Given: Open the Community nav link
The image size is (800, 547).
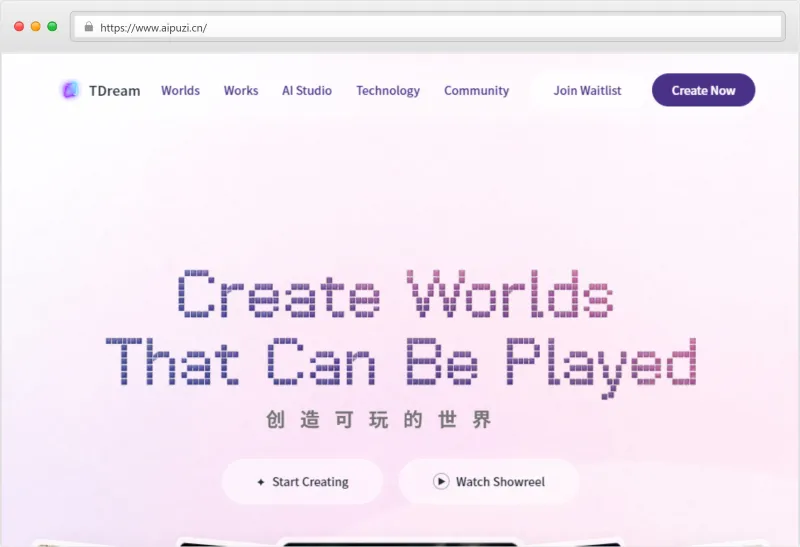Looking at the screenshot, I should (477, 91).
